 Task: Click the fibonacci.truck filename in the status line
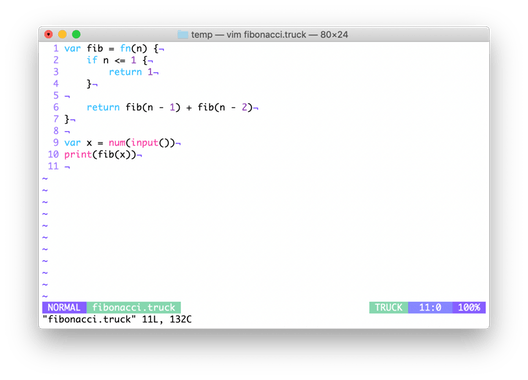coord(134,308)
